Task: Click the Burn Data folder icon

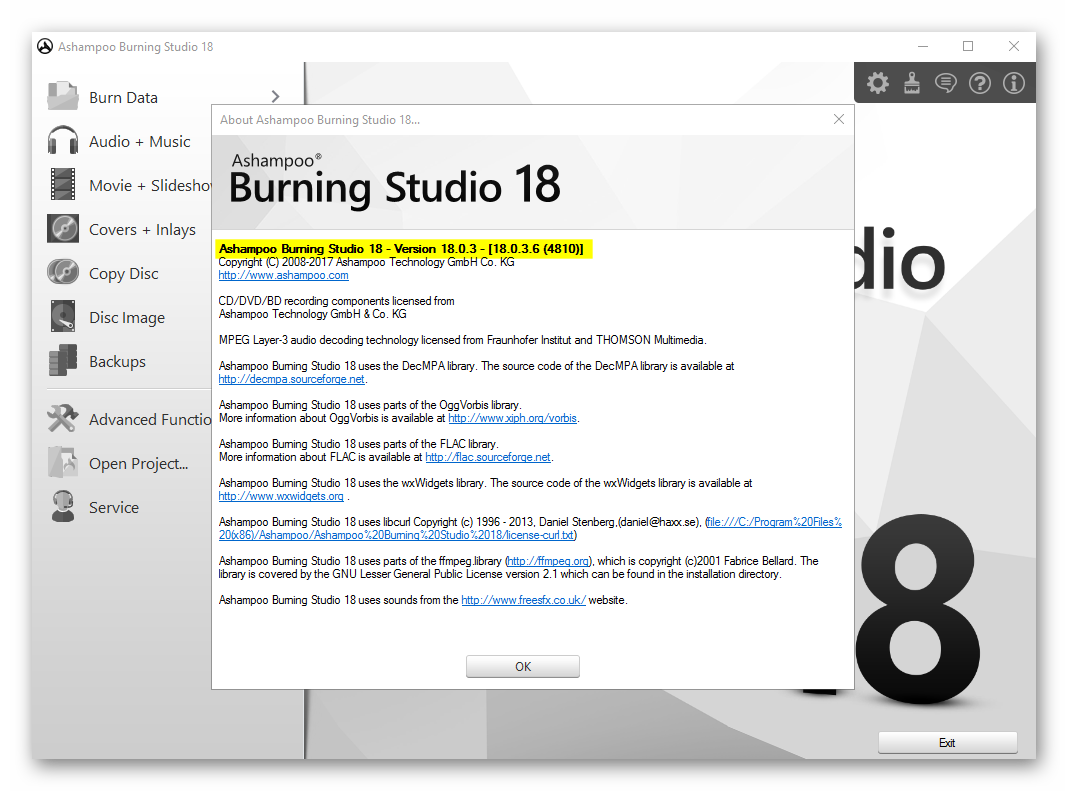Action: click(62, 97)
